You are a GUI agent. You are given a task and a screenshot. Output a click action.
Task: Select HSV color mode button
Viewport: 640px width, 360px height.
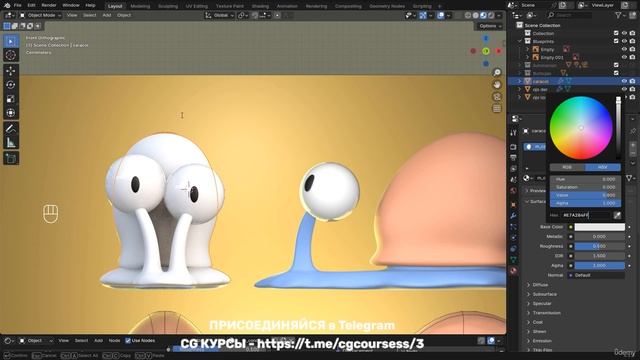point(603,167)
